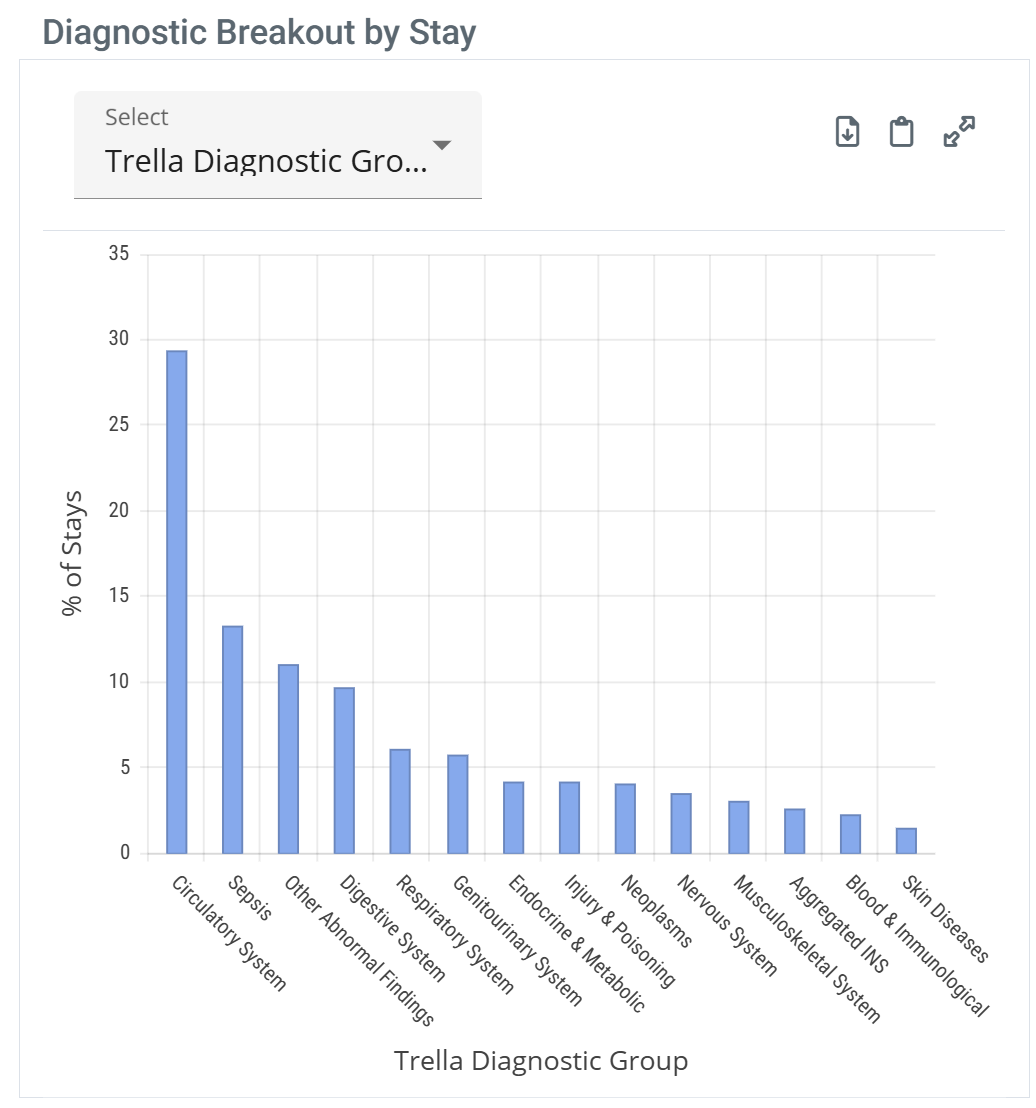Click the Sepsis bar
This screenshot has height=1108, width=1036.
pos(233,740)
